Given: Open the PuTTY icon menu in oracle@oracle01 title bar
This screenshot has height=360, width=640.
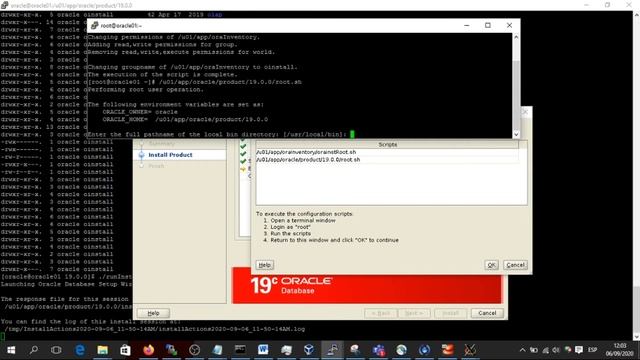Looking at the screenshot, I should 4,5.
